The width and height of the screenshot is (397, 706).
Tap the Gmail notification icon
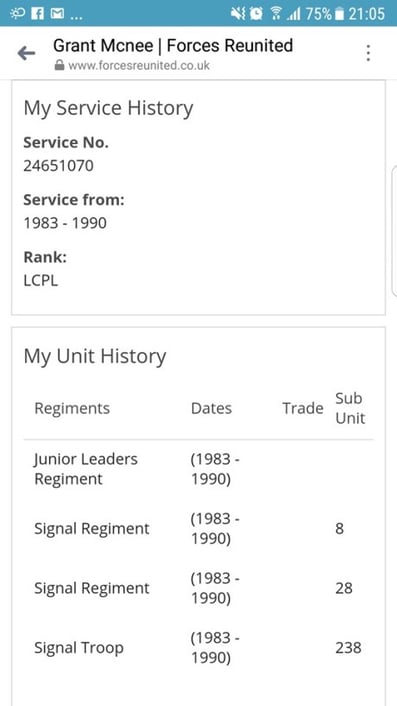(x=57, y=14)
